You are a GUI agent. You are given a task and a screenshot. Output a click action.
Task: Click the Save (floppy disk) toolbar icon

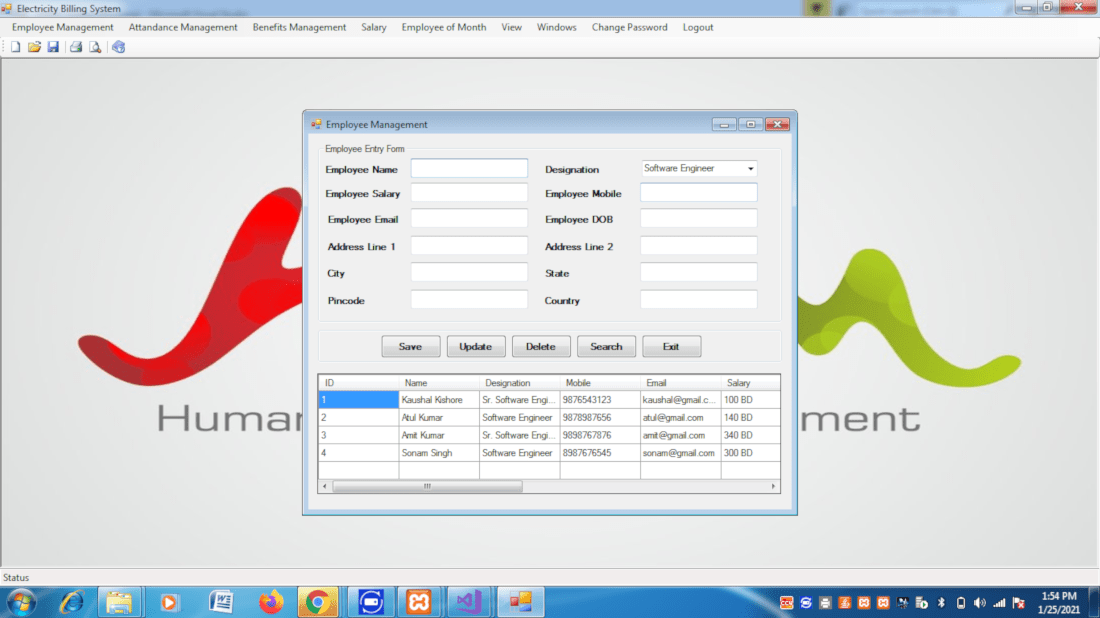(x=53, y=47)
